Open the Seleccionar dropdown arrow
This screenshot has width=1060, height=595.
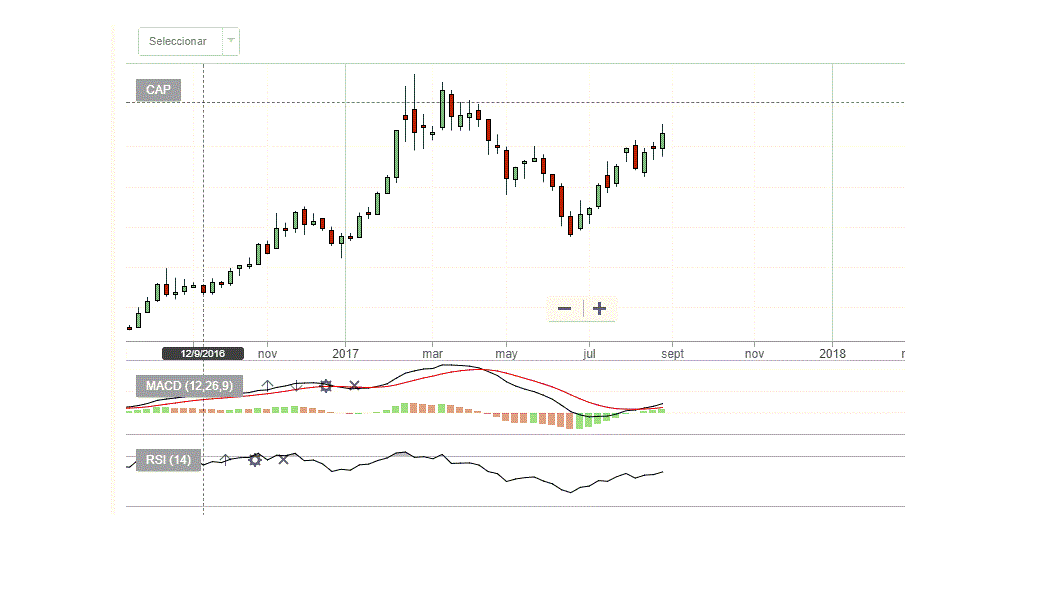pos(231,41)
